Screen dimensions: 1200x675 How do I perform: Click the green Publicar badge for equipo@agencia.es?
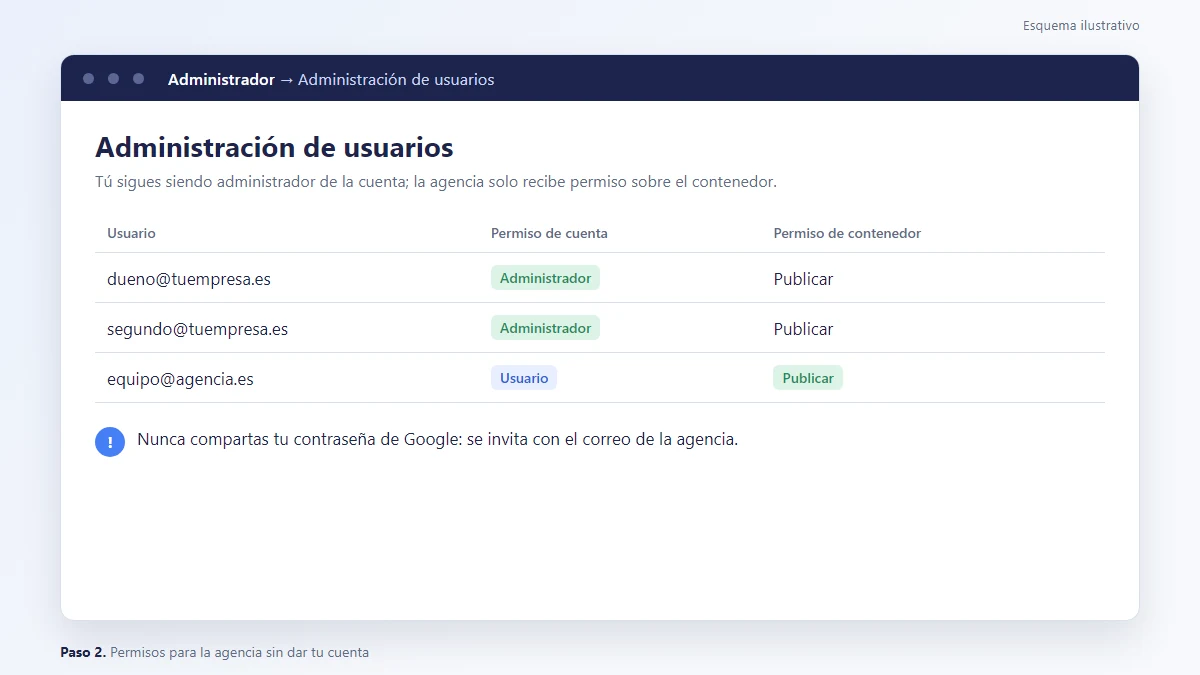click(808, 378)
